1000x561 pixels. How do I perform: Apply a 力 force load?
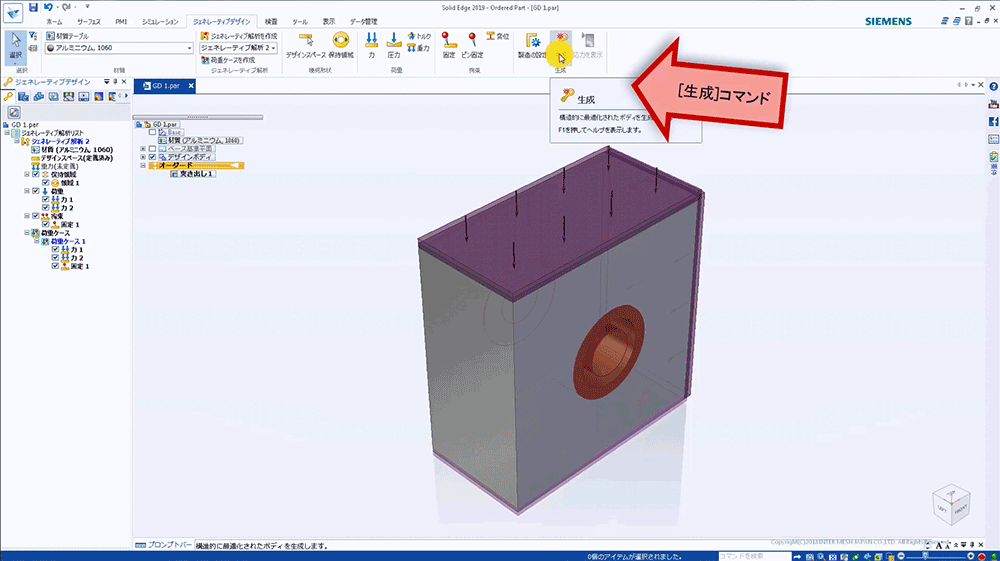[x=371, y=46]
